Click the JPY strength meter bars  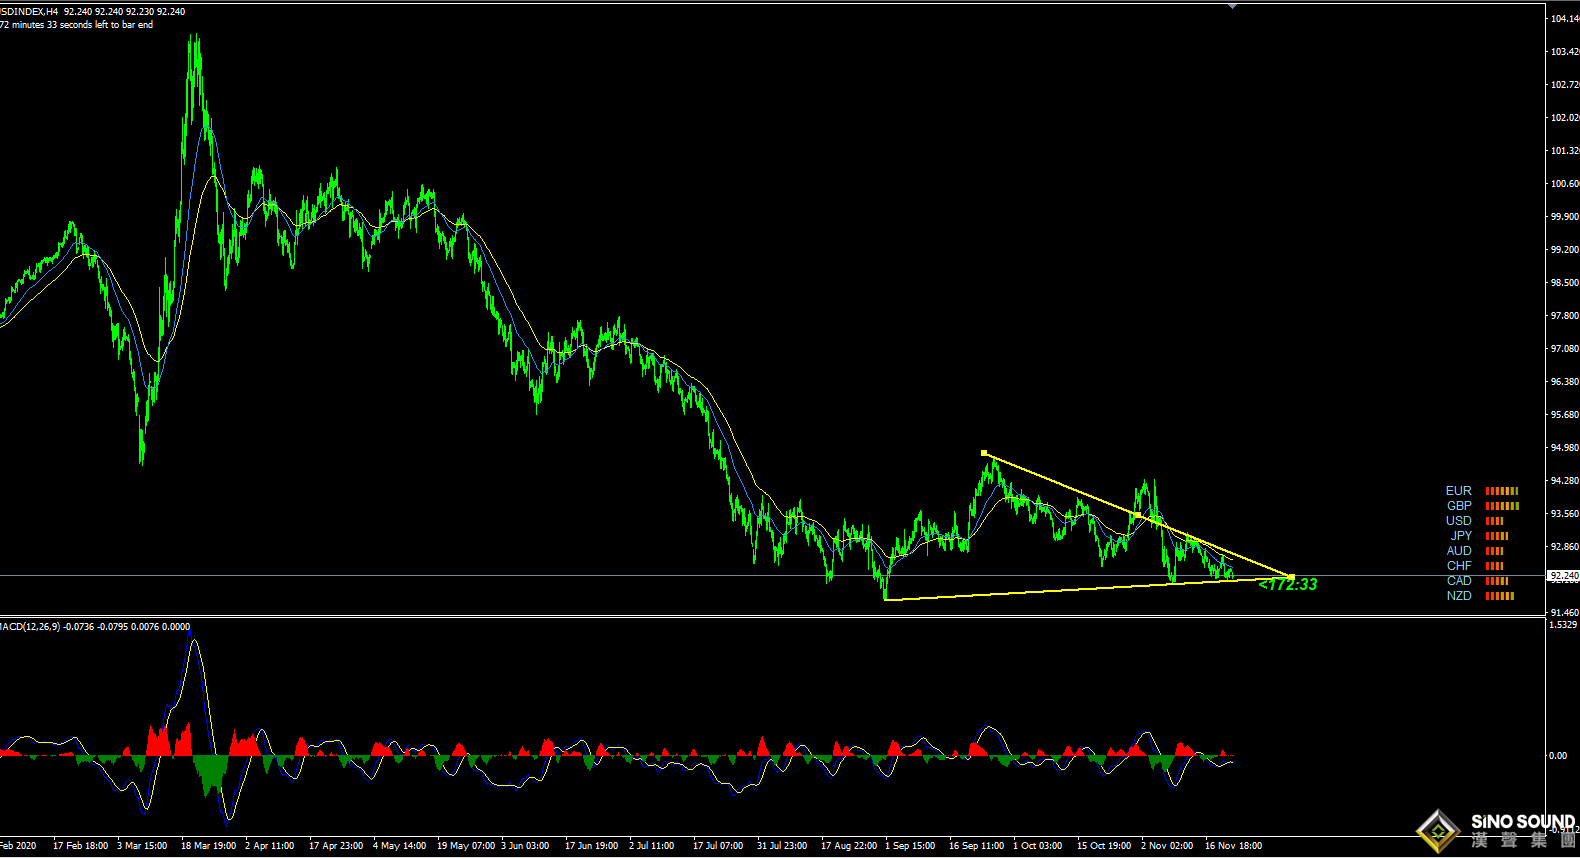[x=1496, y=536]
